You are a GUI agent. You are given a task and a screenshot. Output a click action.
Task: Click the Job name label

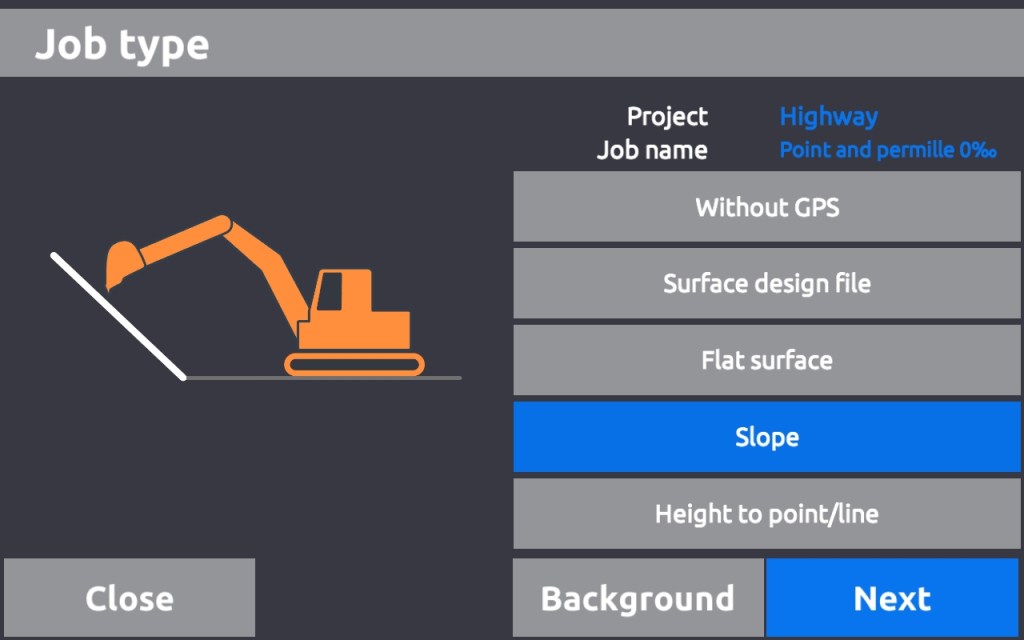pos(652,150)
